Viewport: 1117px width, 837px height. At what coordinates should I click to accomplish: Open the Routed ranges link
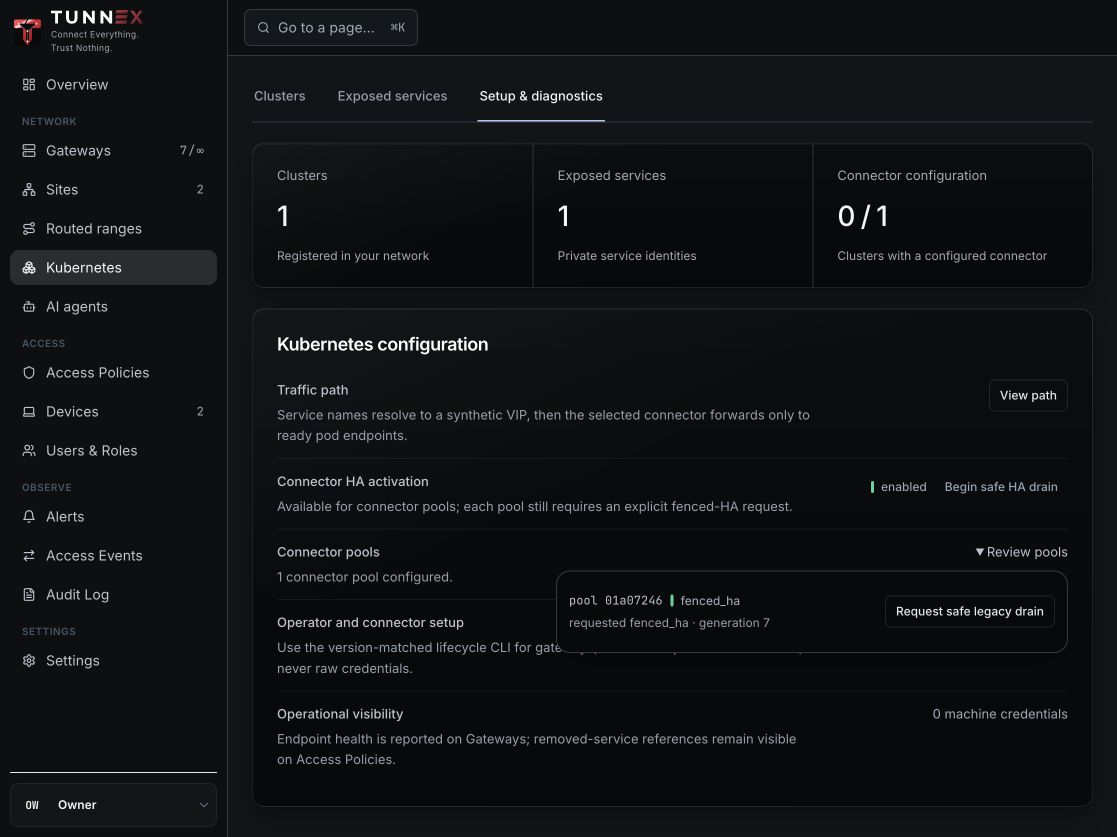coord(113,229)
